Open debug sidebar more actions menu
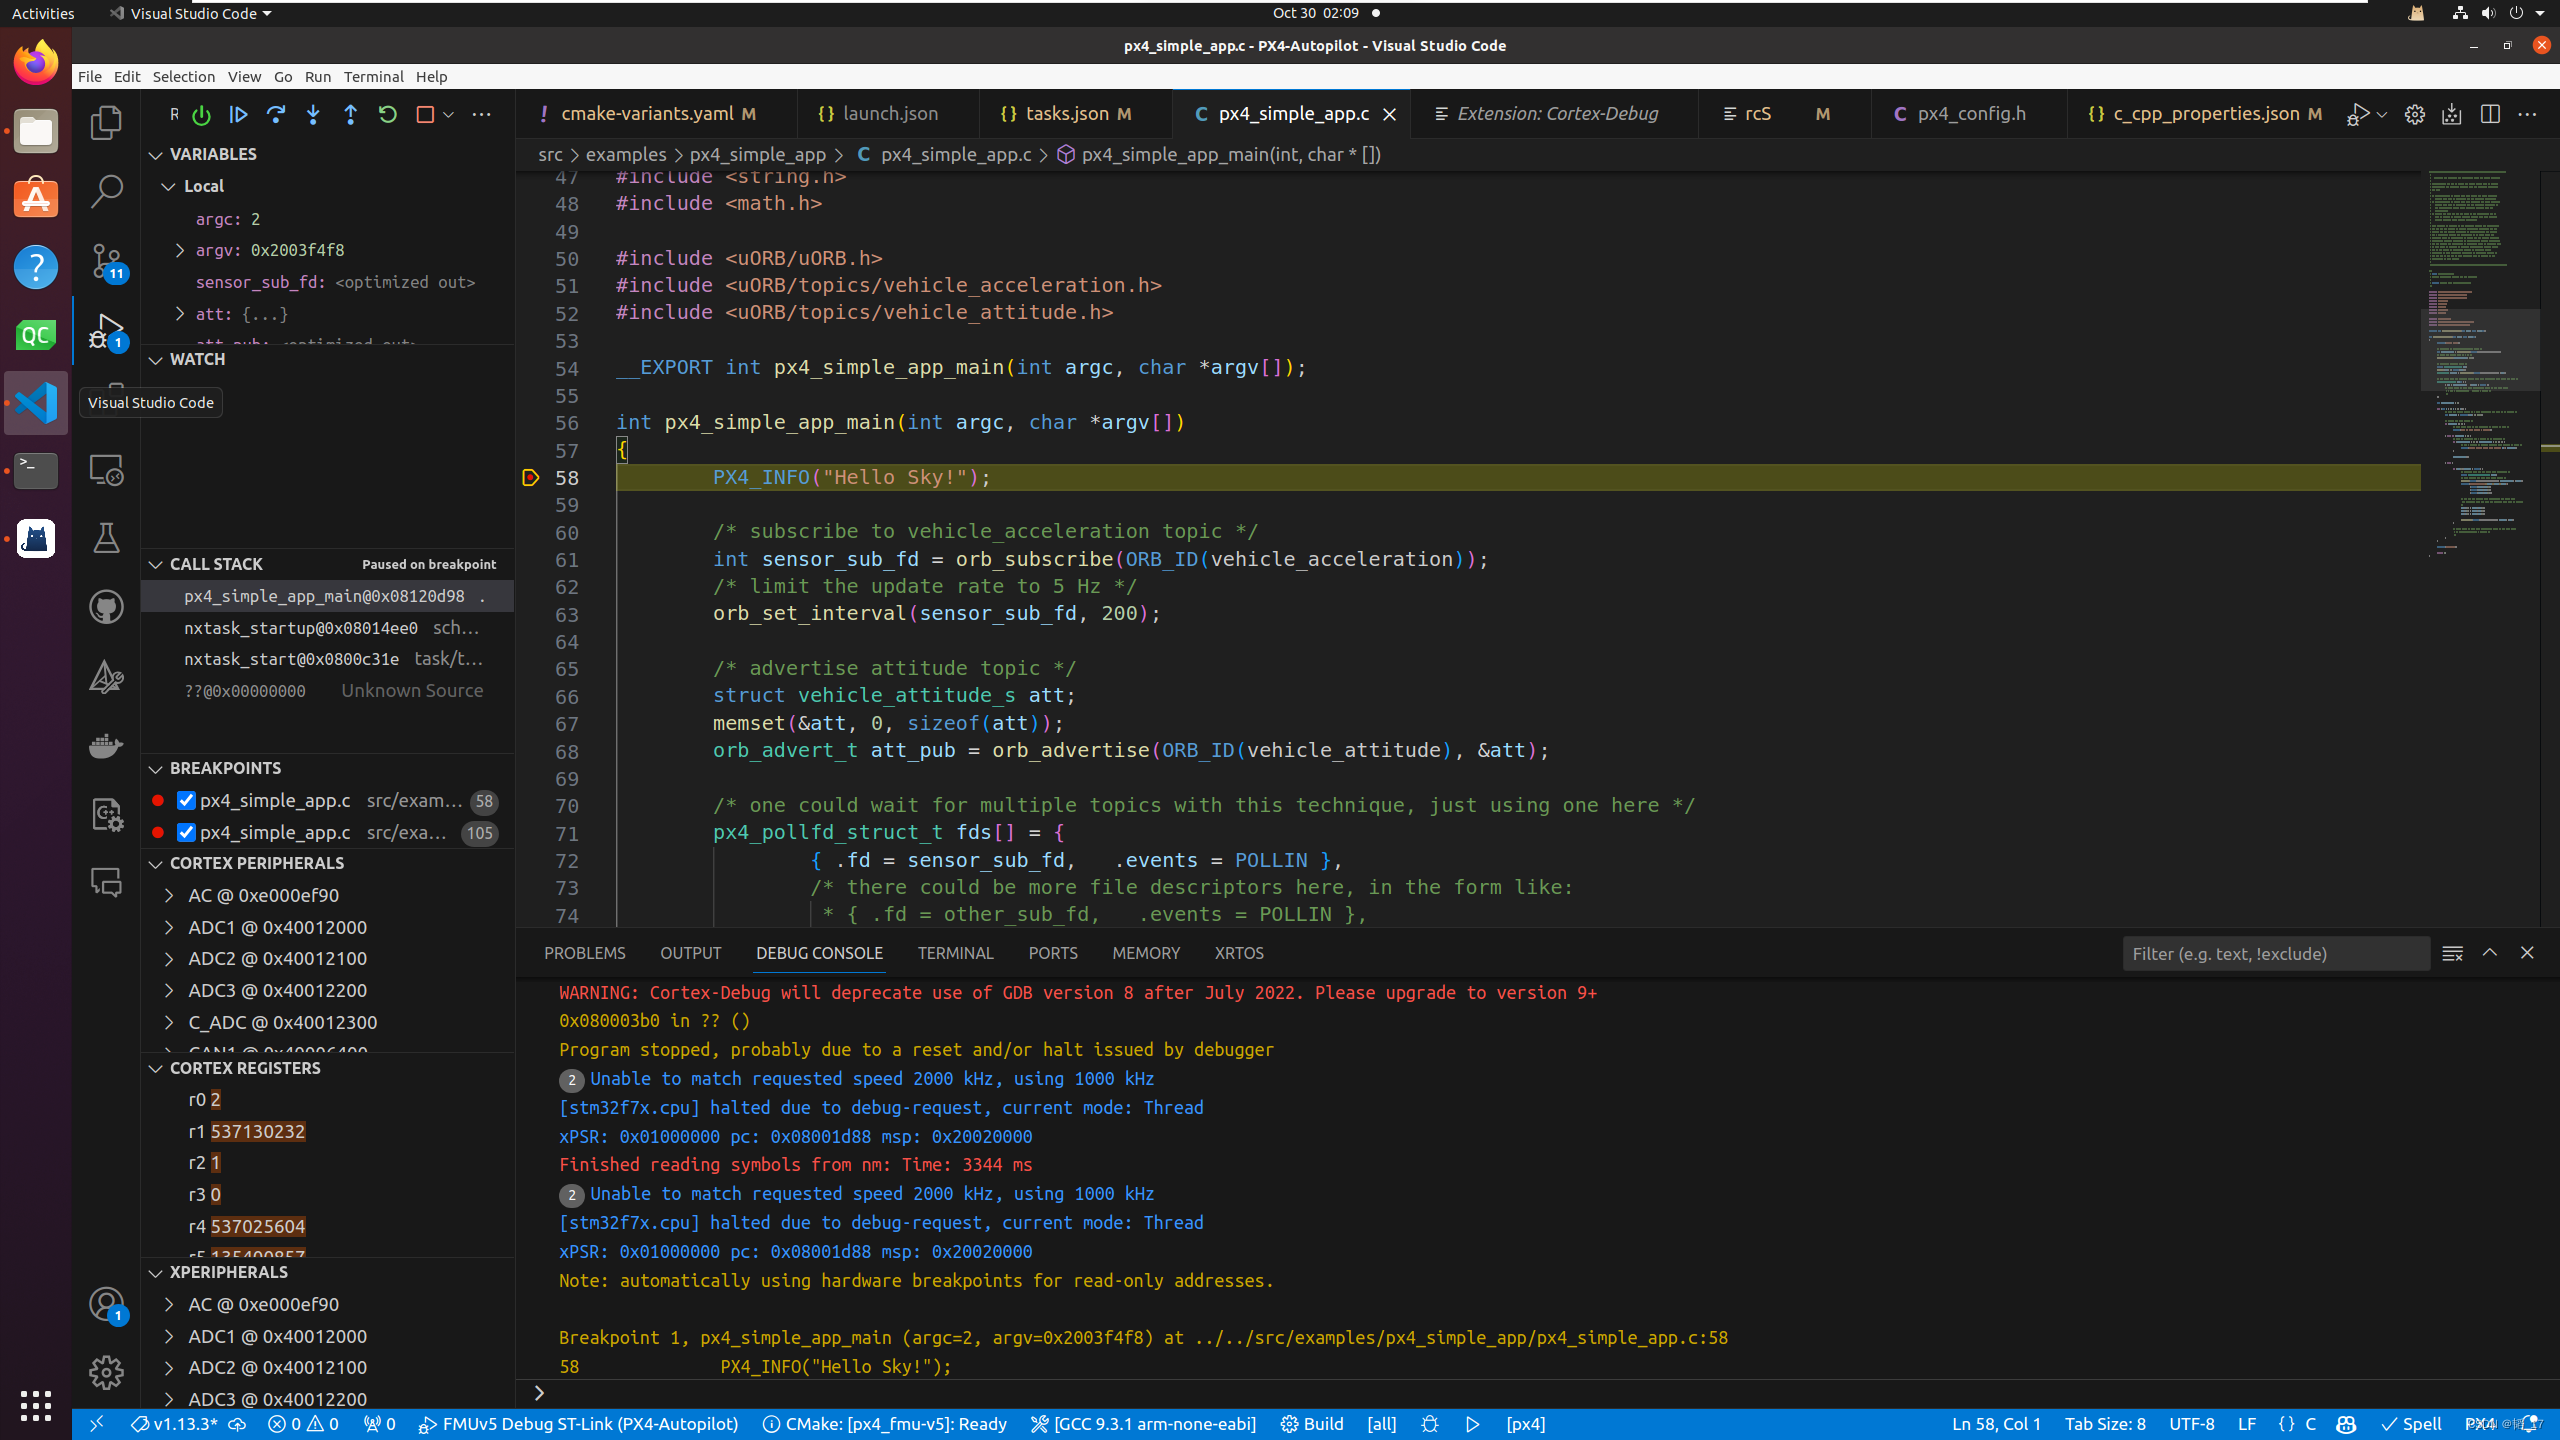Viewport: 2560px width, 1440px height. click(482, 115)
